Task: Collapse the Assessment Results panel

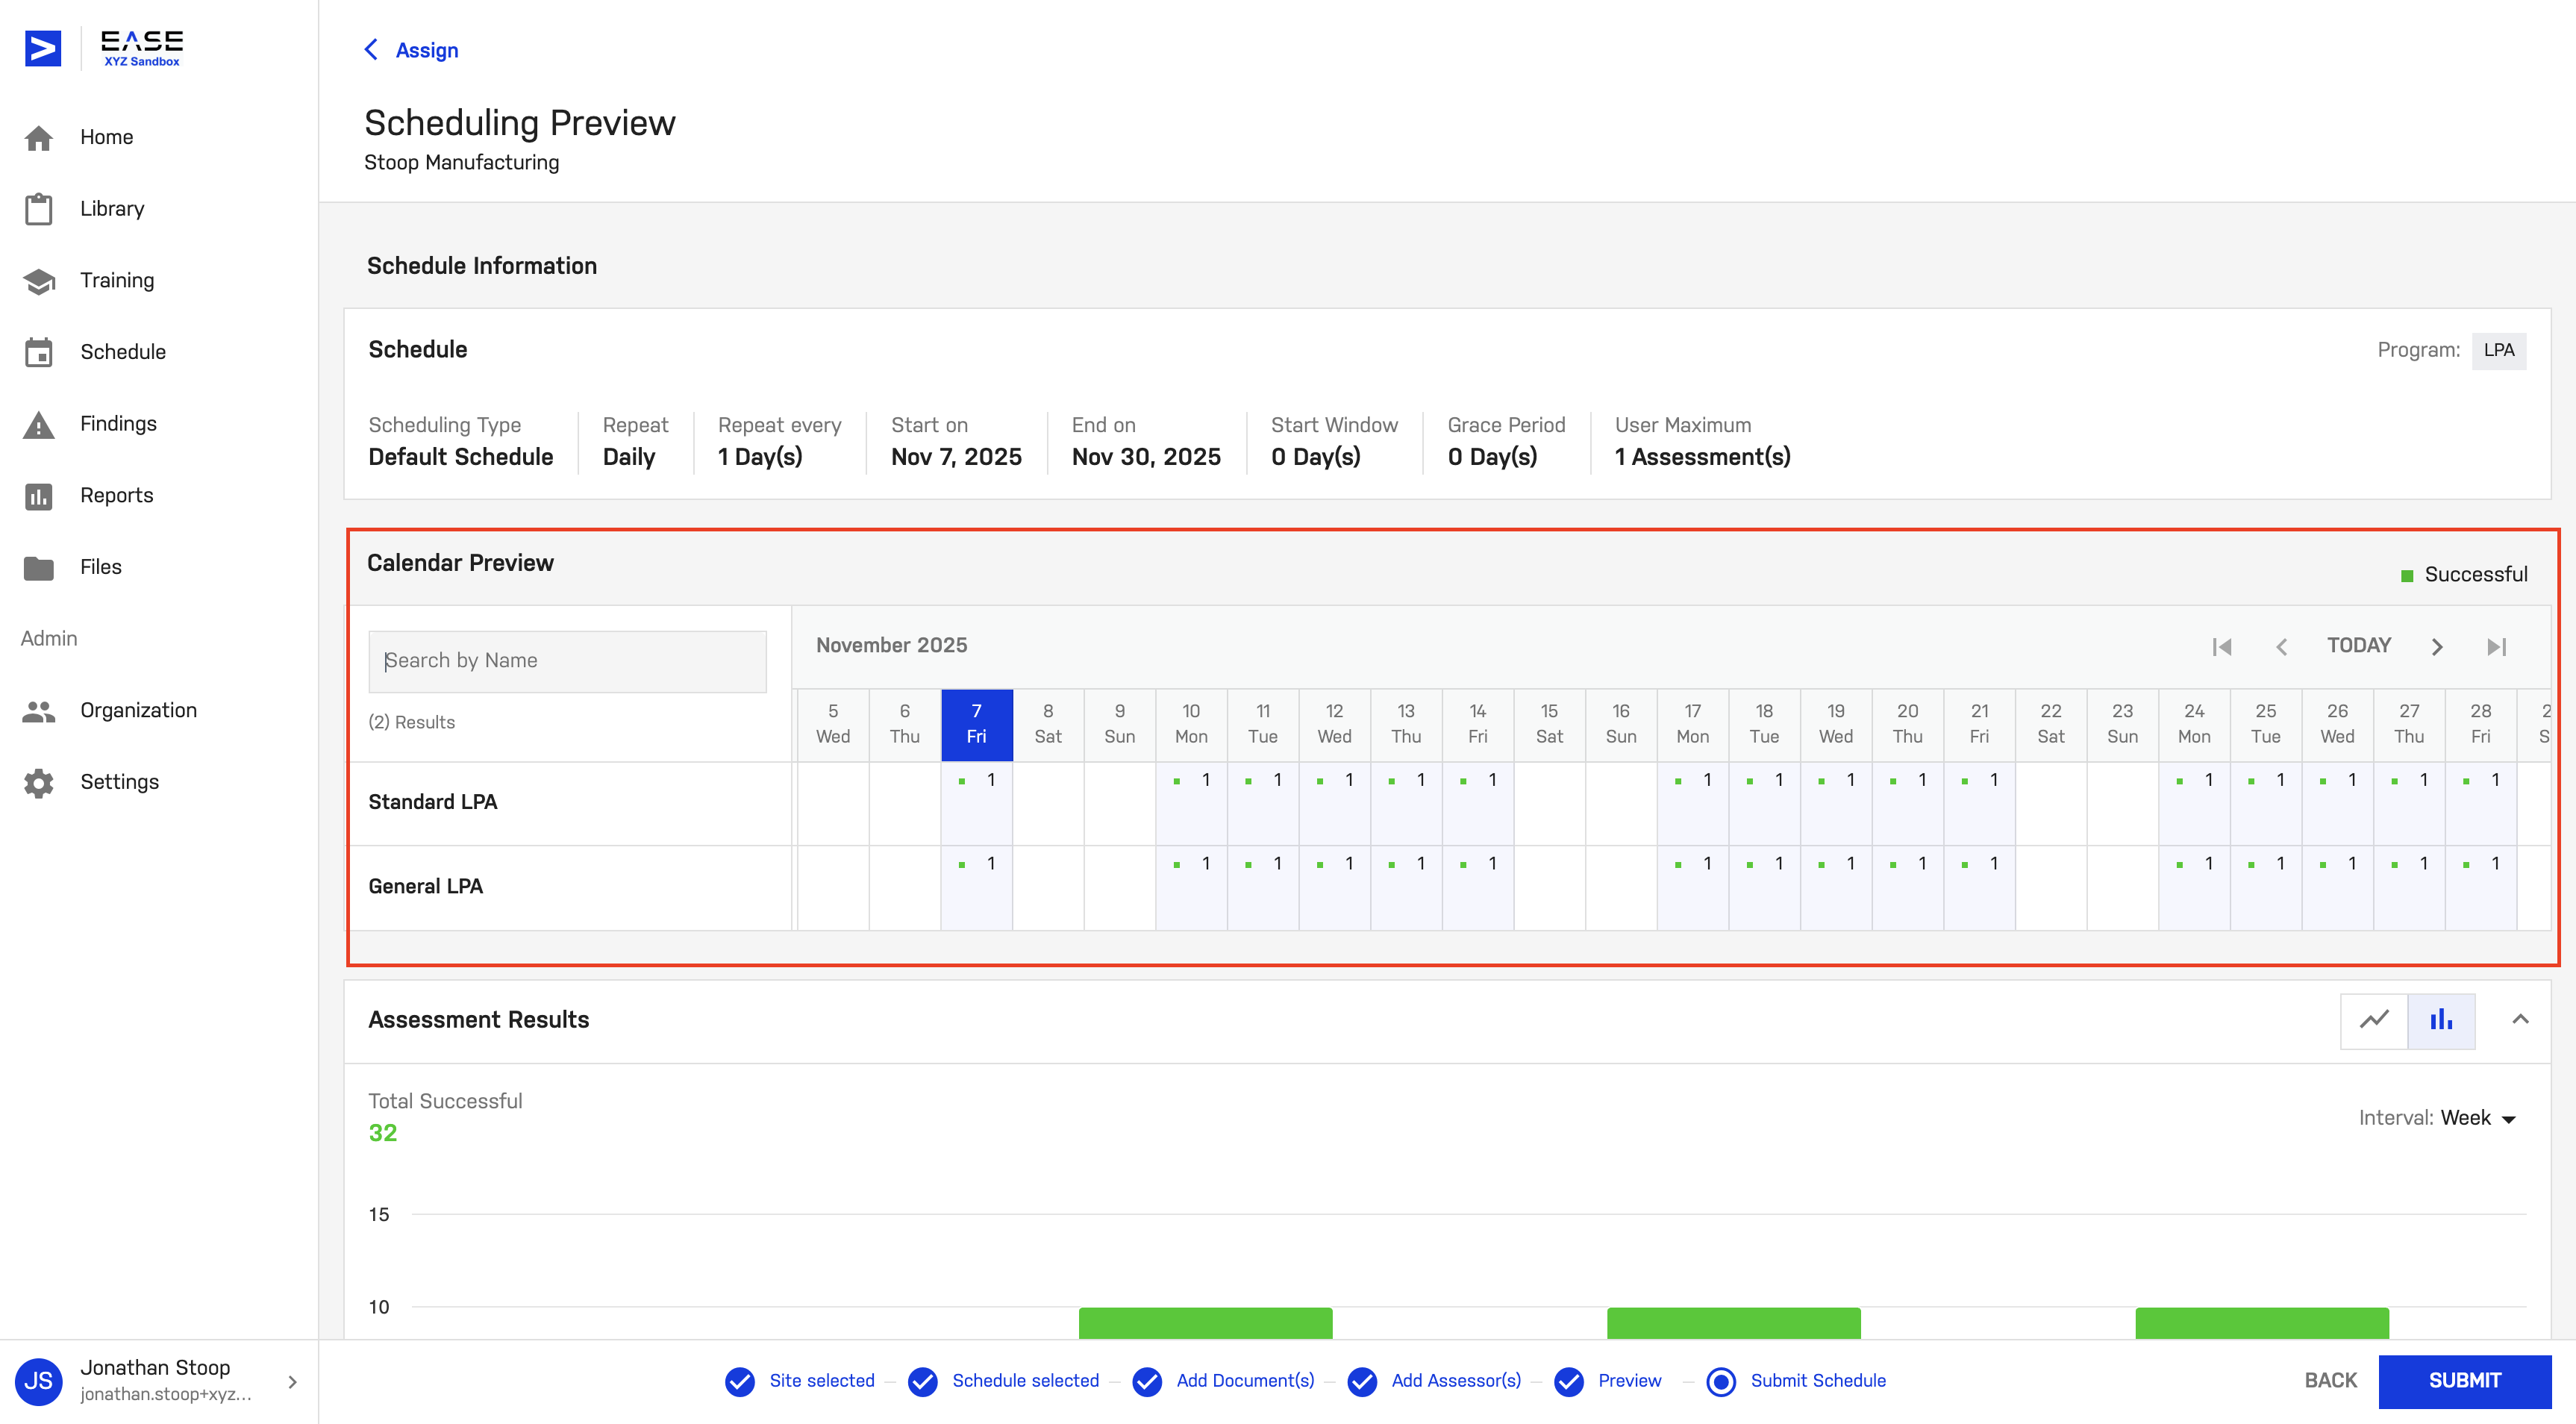Action: coord(2520,1019)
